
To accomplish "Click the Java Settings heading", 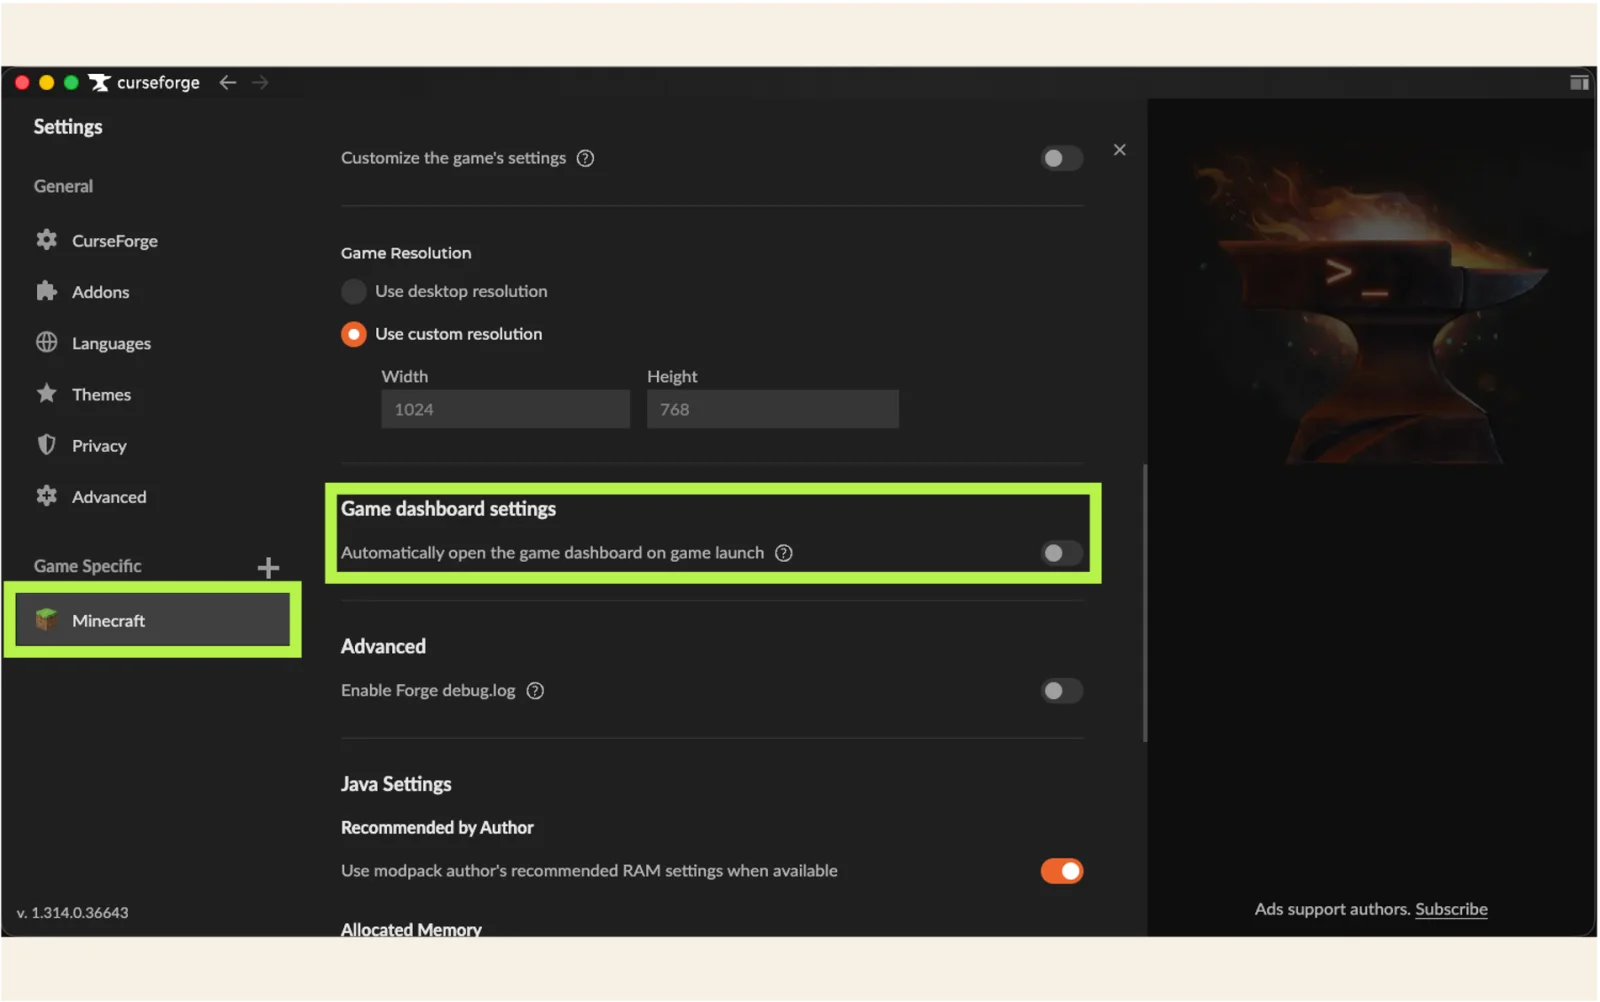I will pyautogui.click(x=396, y=784).
